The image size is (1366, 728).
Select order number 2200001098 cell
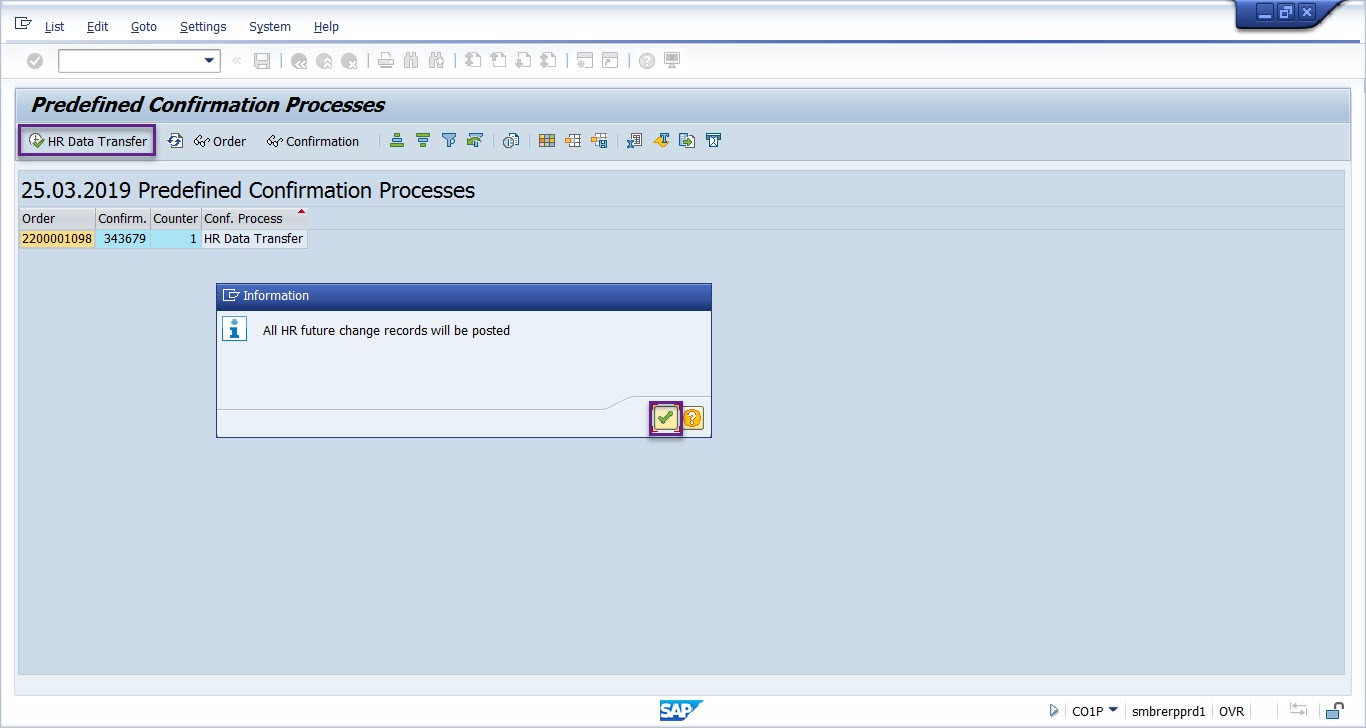click(57, 239)
